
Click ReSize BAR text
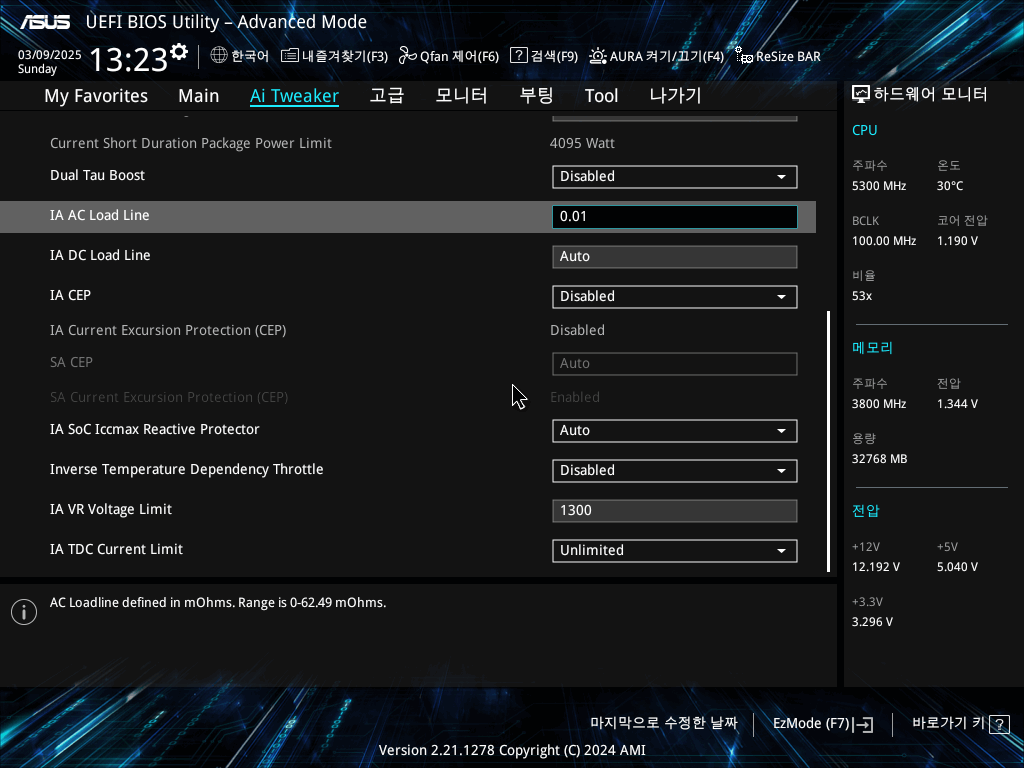(x=788, y=57)
